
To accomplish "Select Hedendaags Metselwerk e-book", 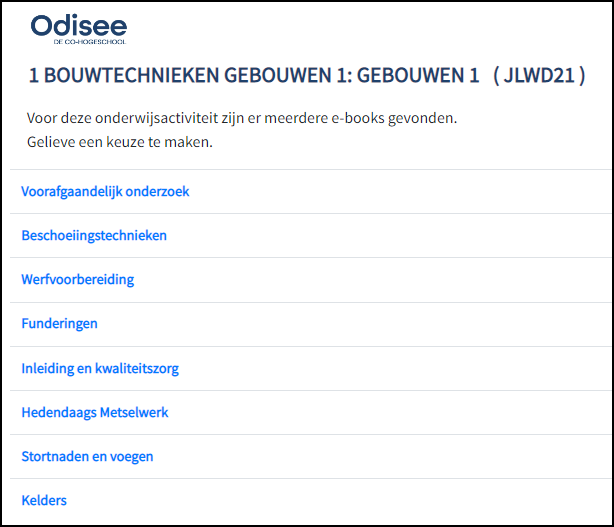I will 95,412.
